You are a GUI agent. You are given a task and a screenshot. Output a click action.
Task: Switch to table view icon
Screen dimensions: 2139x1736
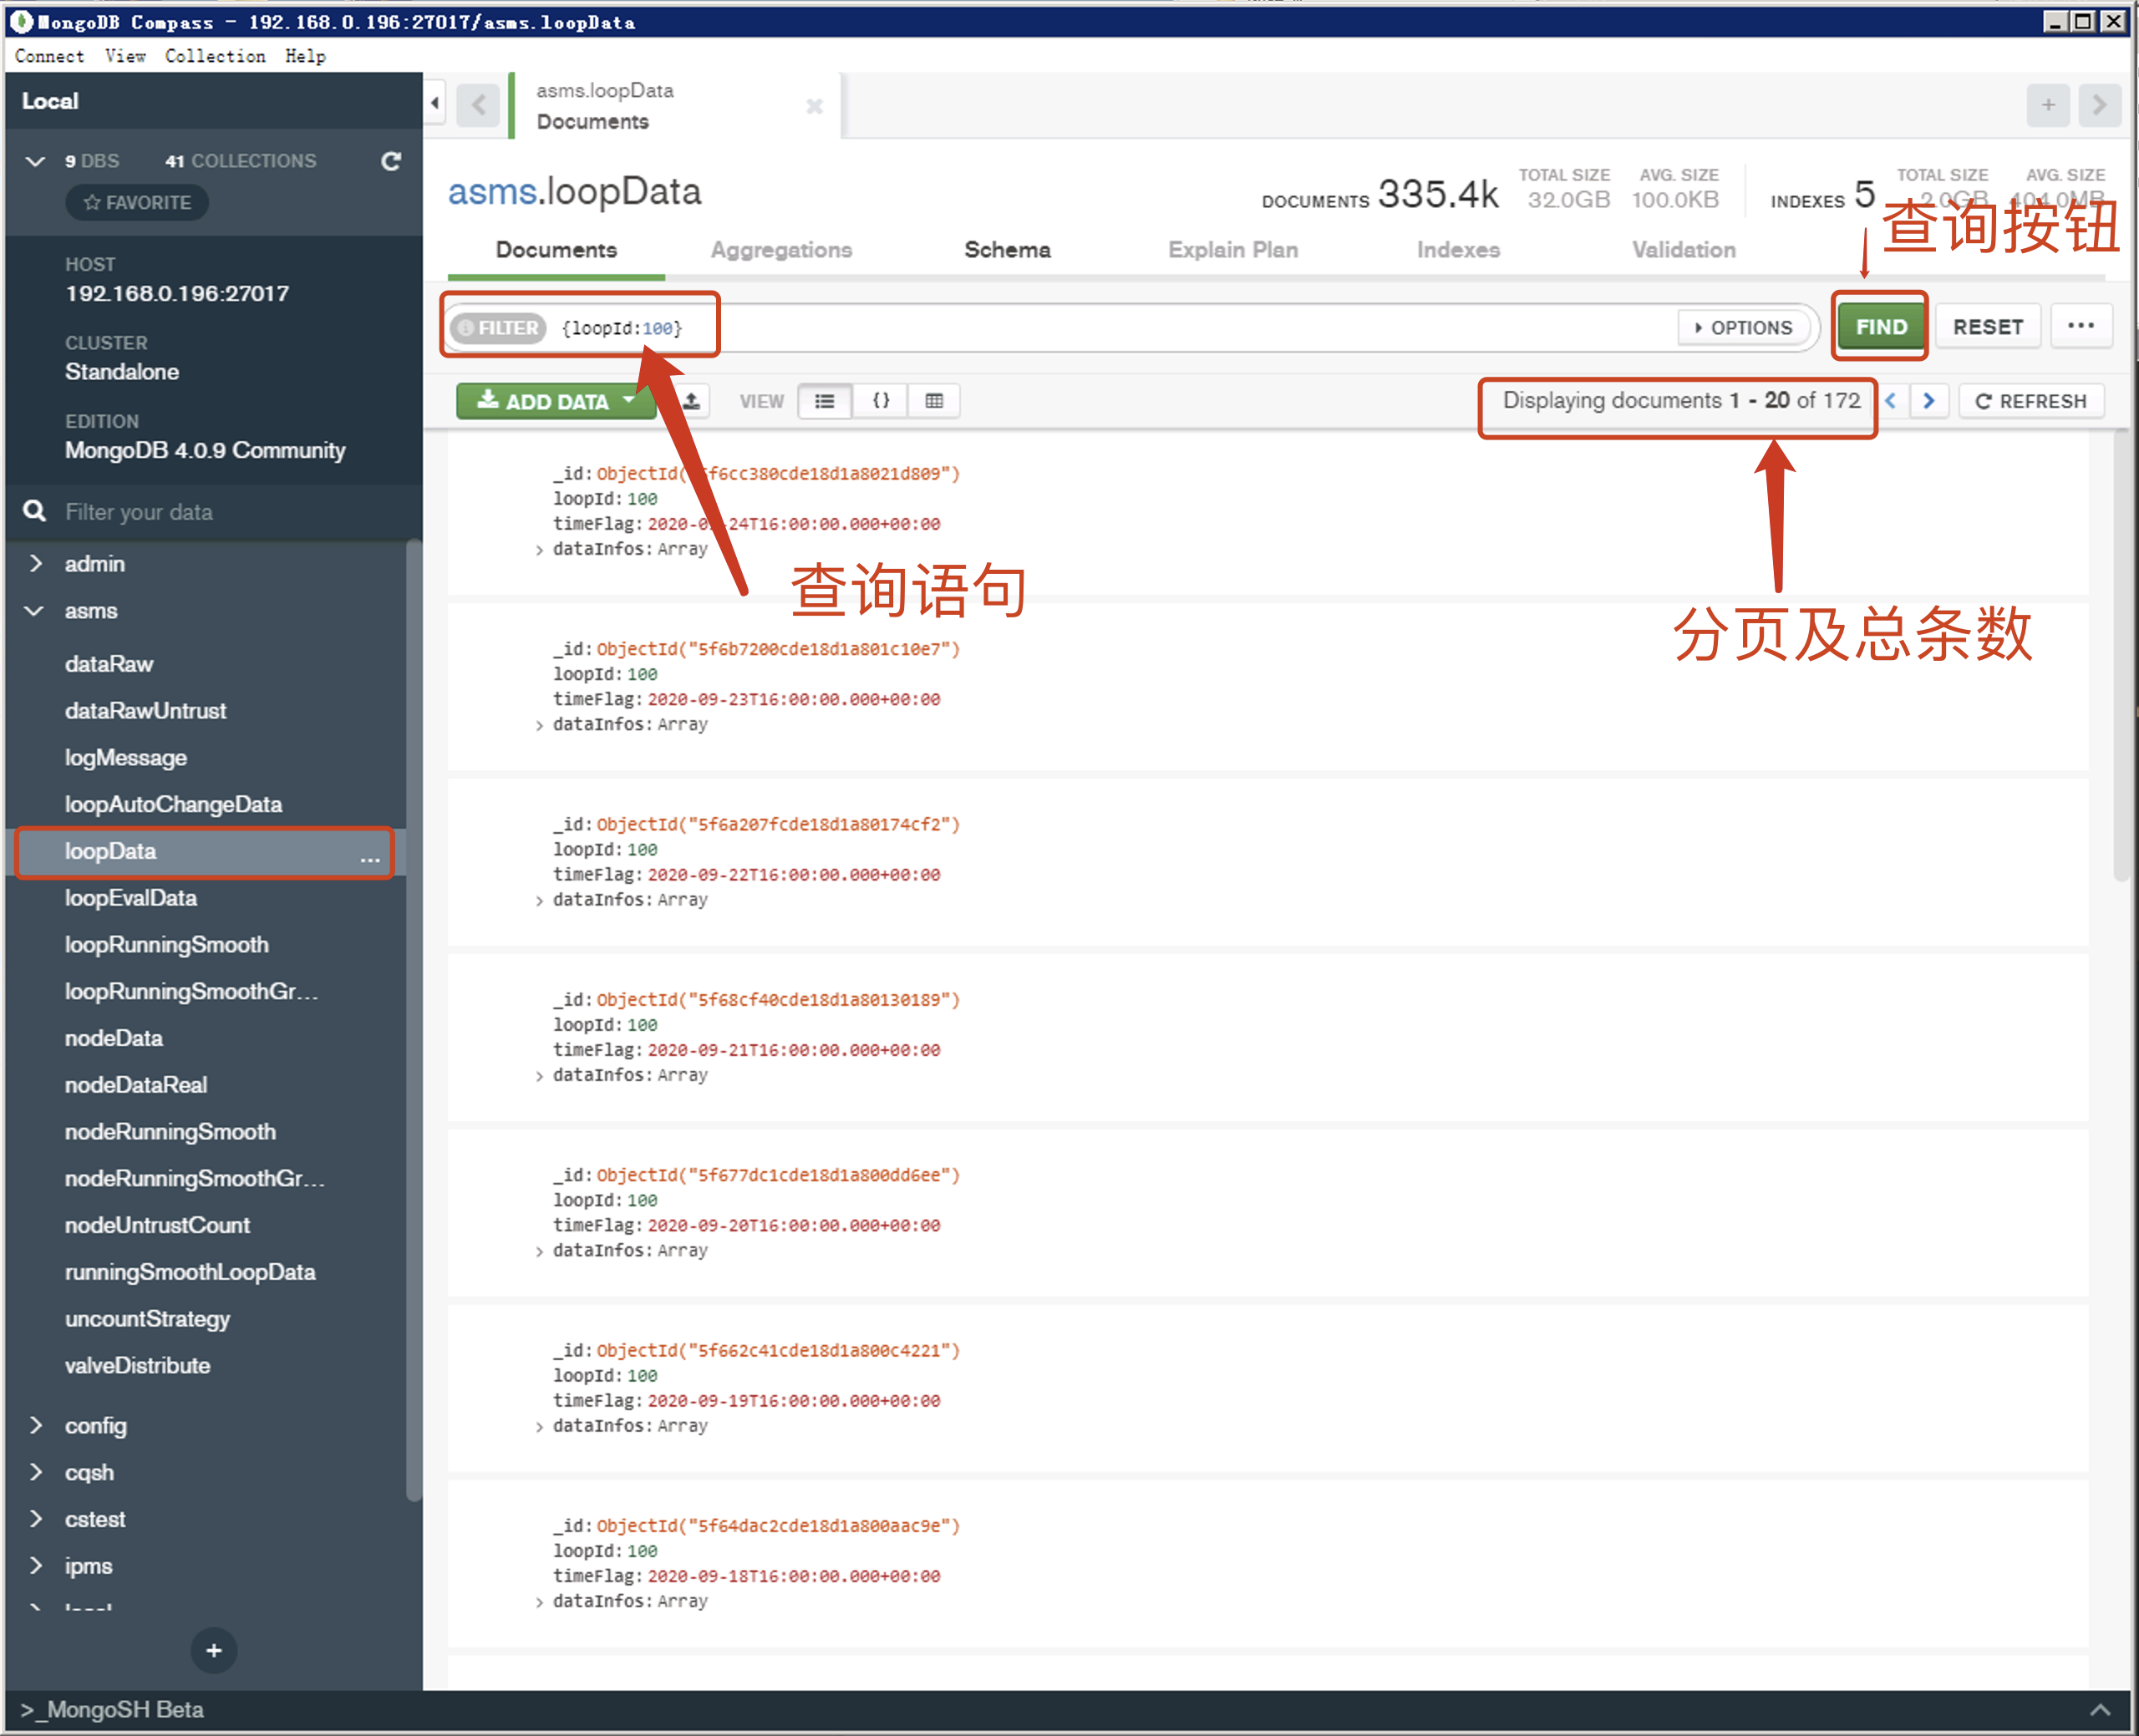coord(934,401)
